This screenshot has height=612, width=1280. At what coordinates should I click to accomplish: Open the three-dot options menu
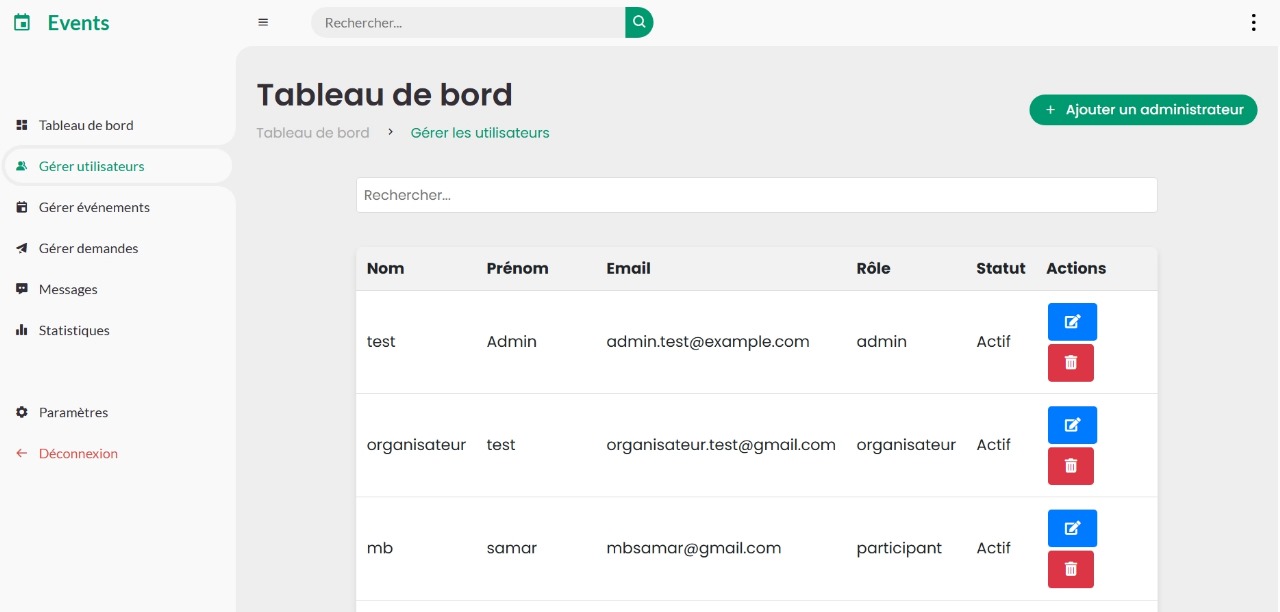[1253, 22]
